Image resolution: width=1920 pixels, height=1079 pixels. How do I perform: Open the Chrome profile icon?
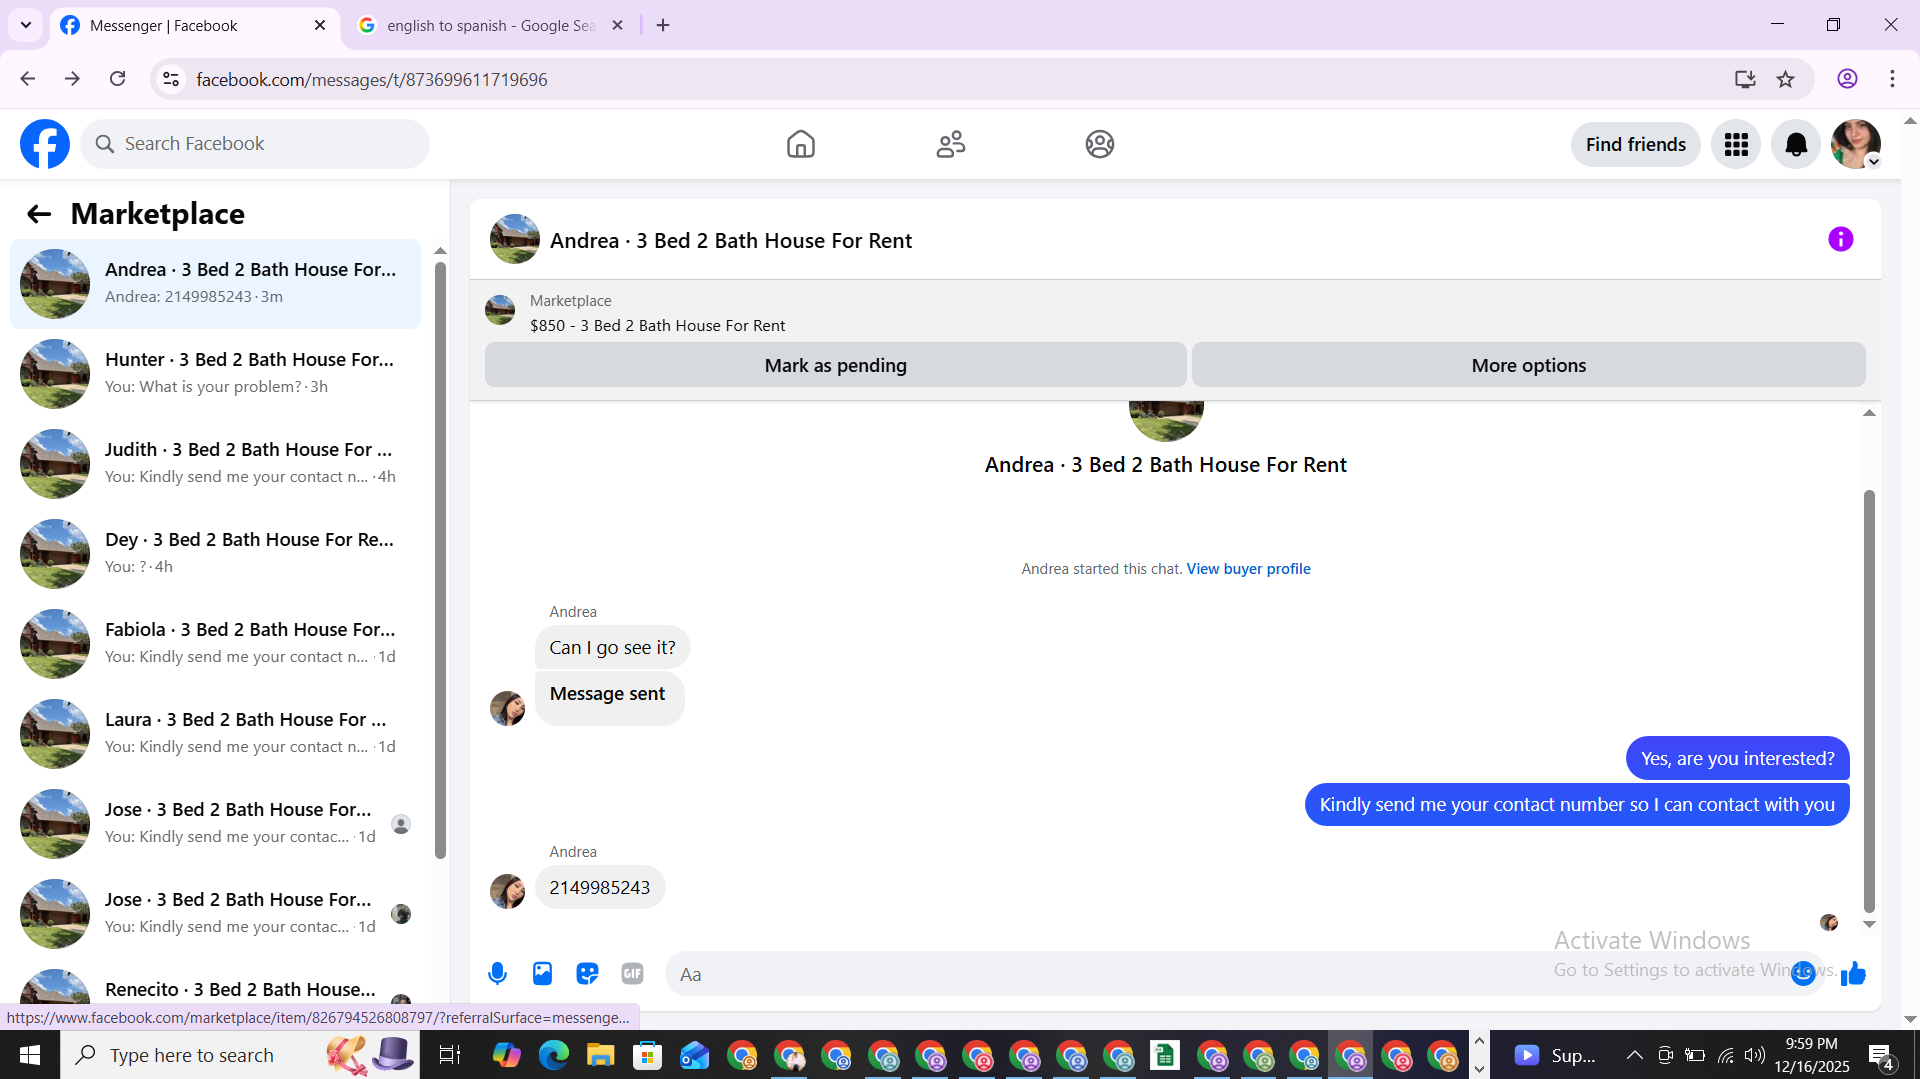(x=1847, y=79)
